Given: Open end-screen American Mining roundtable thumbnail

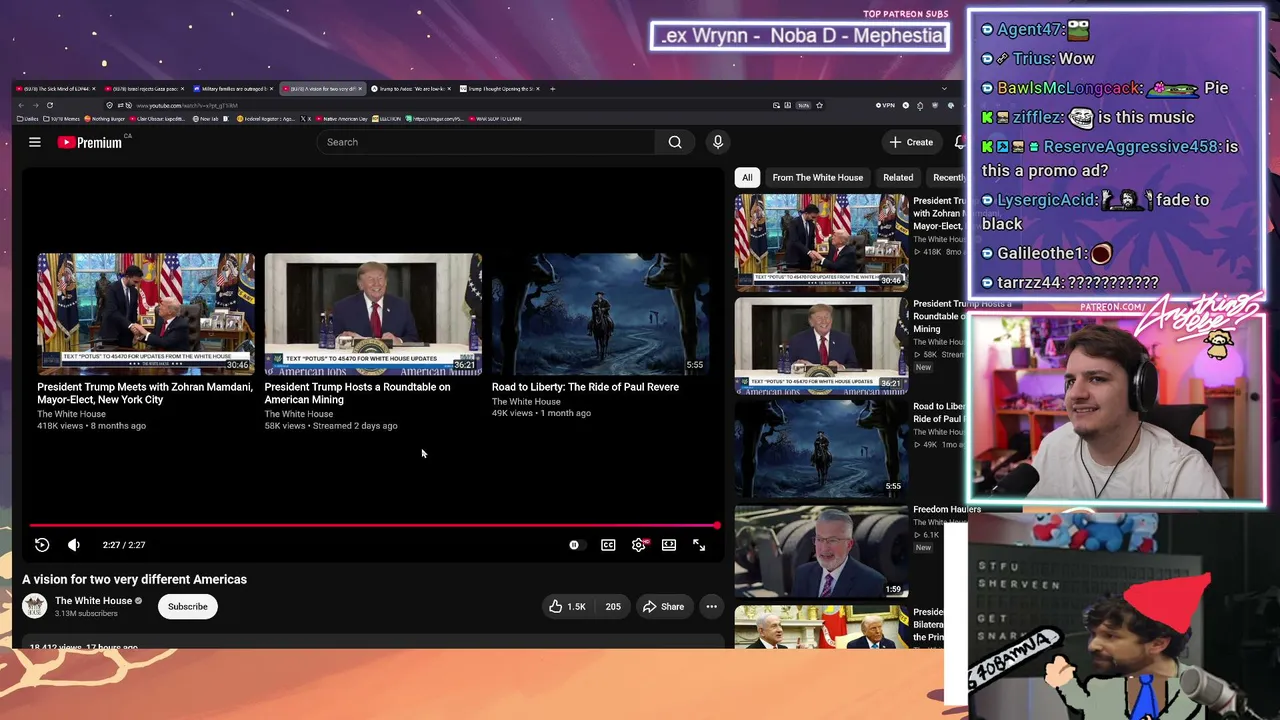Looking at the screenshot, I should [x=373, y=314].
